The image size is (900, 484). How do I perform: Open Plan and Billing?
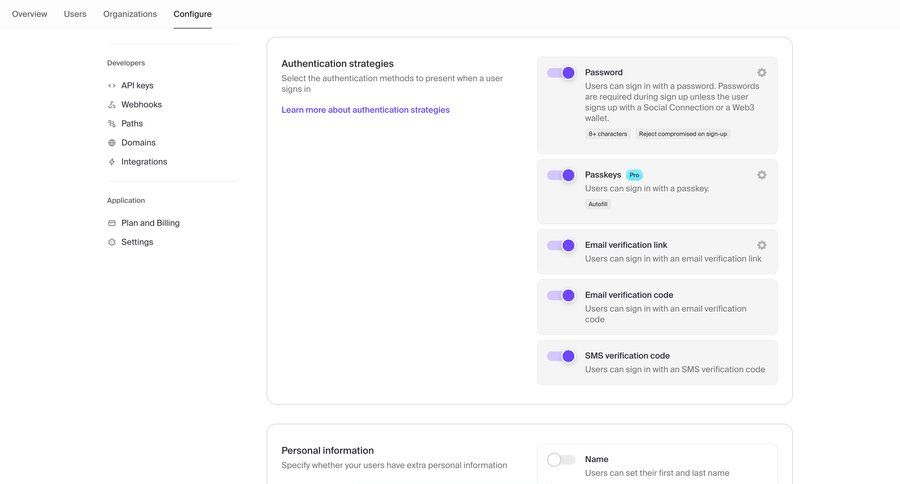(150, 223)
